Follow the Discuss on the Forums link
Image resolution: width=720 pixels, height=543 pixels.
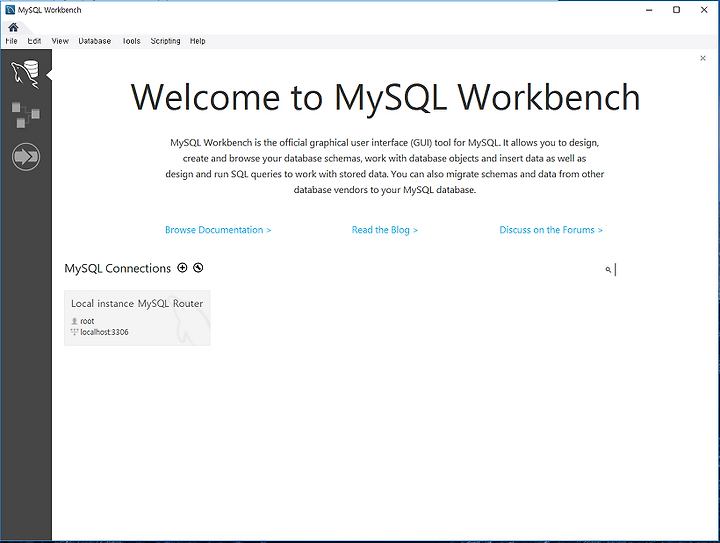pyautogui.click(x=551, y=230)
